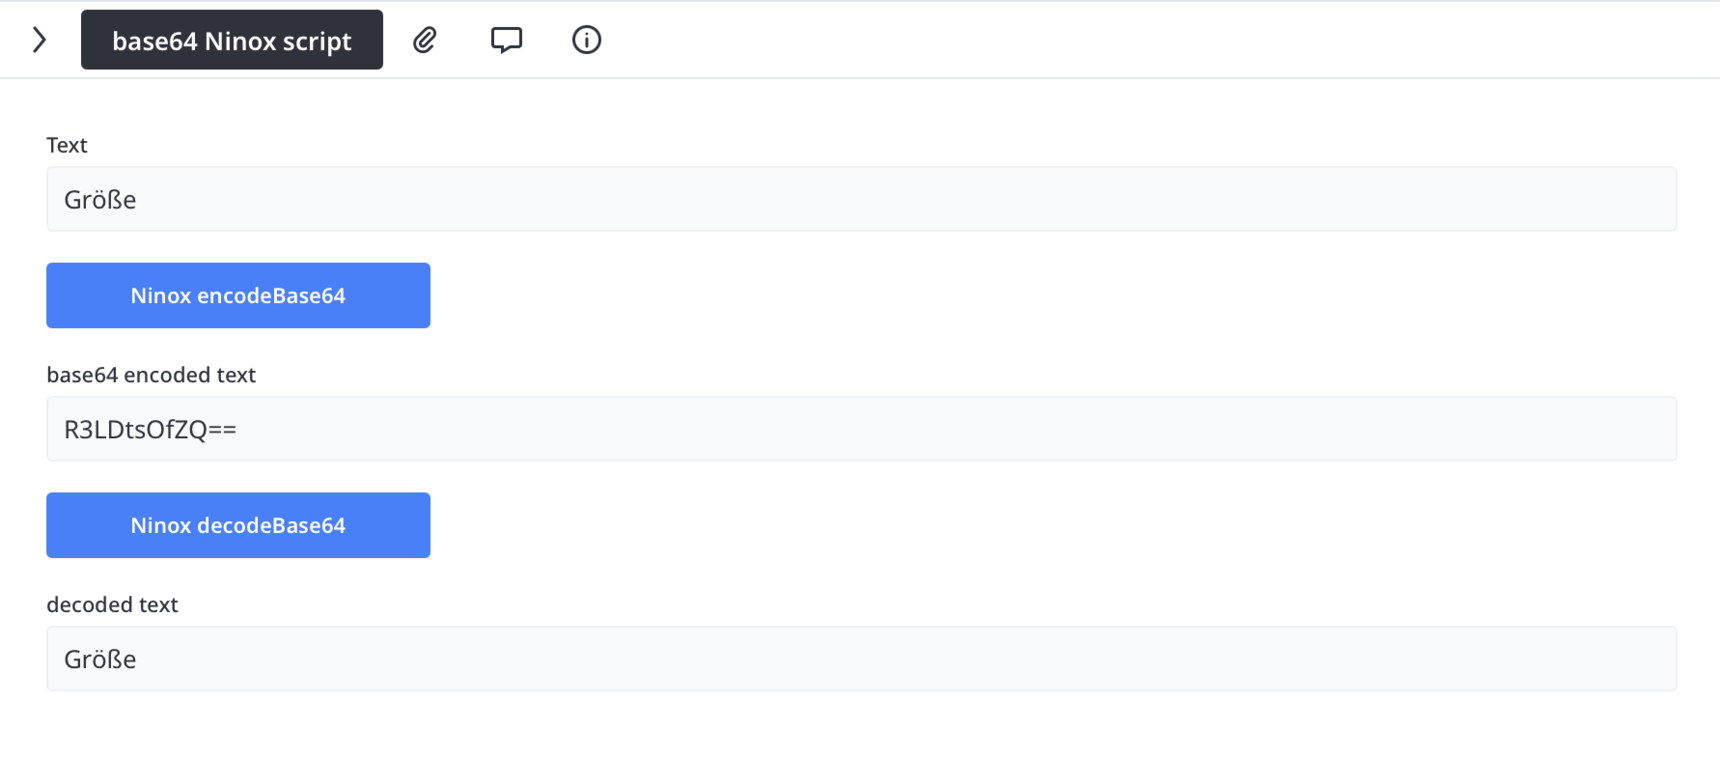Decode the base64 string back to text
This screenshot has width=1720, height=757.
point(238,525)
